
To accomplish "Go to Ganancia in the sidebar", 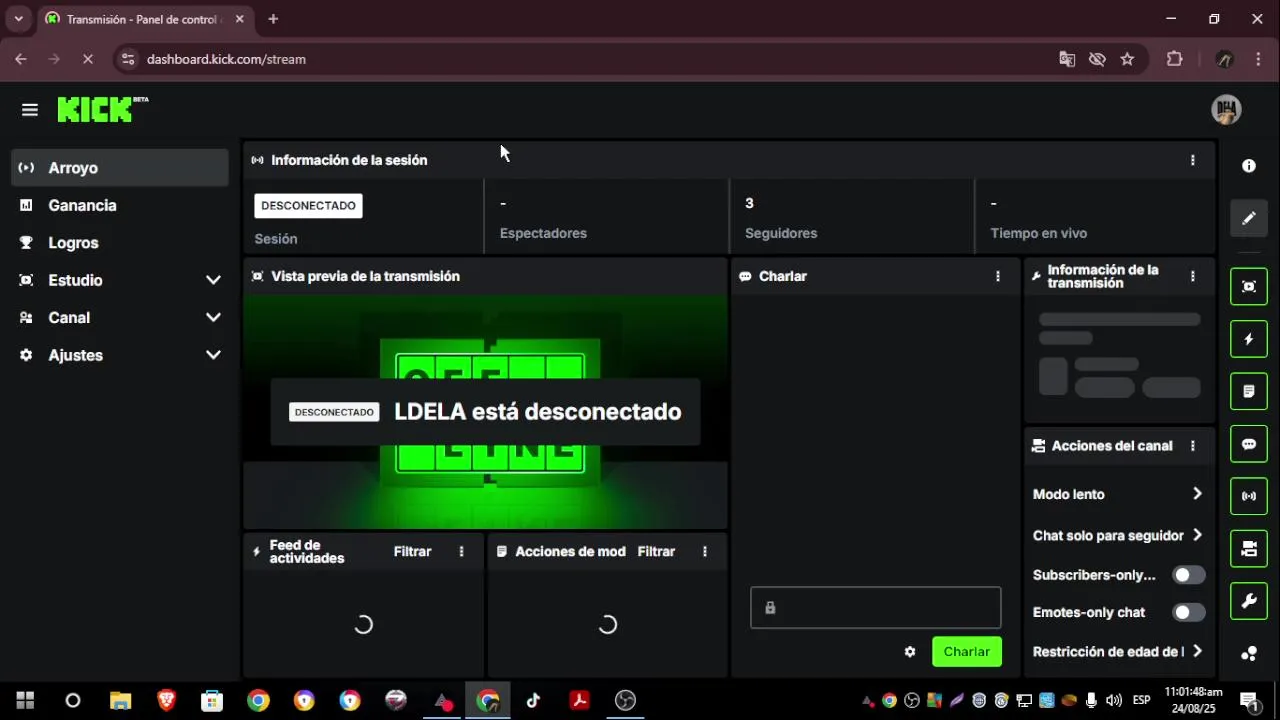I will click(121, 205).
